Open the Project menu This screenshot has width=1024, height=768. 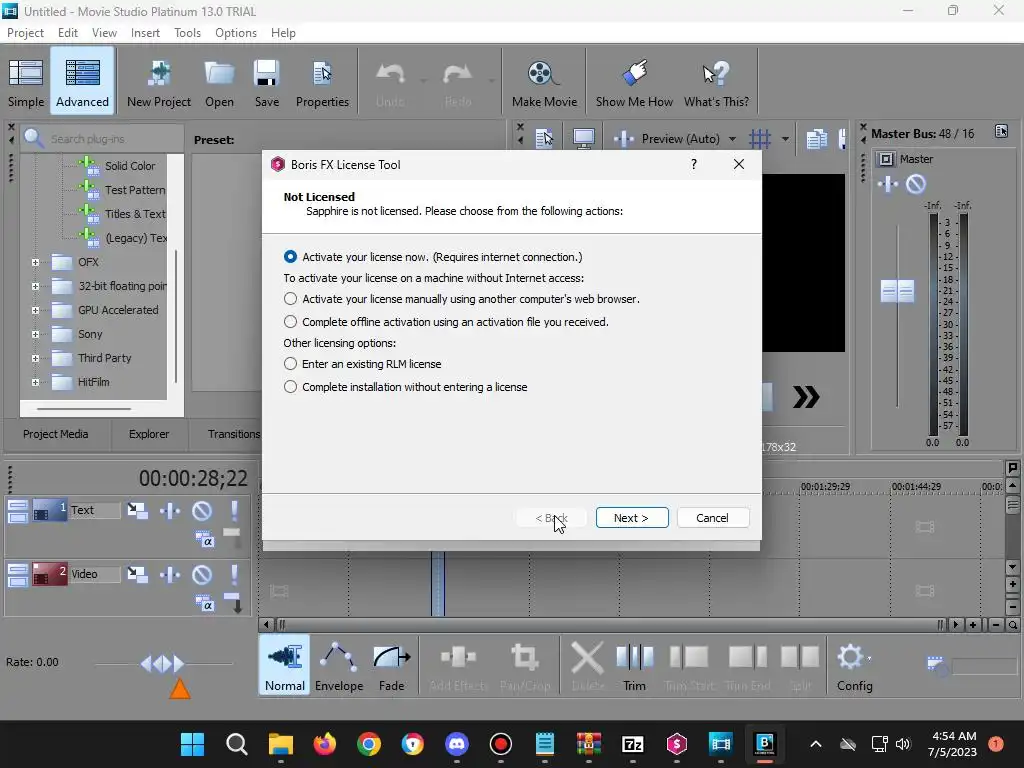click(x=25, y=33)
